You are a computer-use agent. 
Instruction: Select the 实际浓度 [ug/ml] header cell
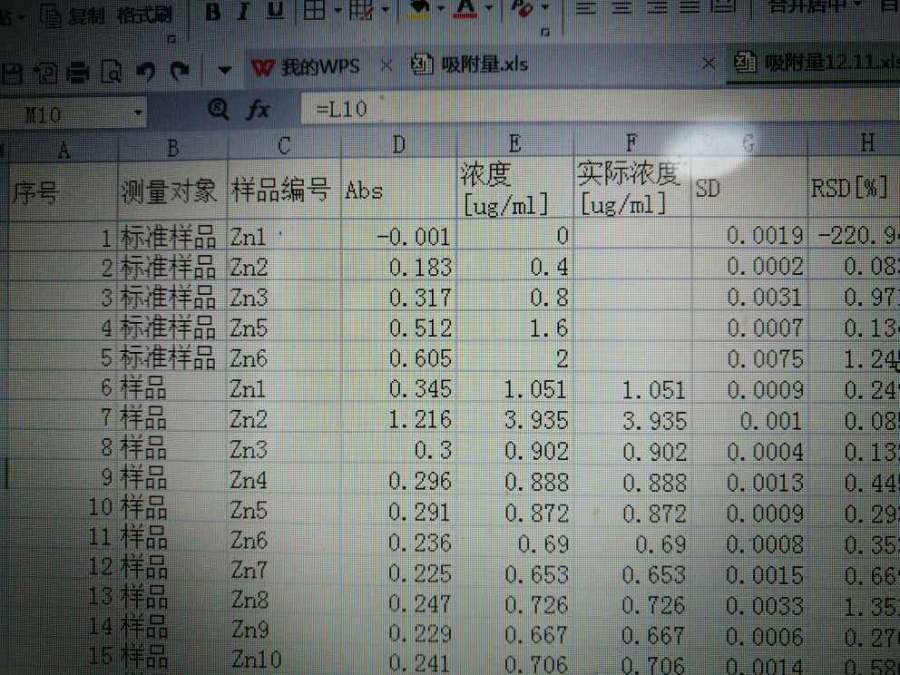633,188
